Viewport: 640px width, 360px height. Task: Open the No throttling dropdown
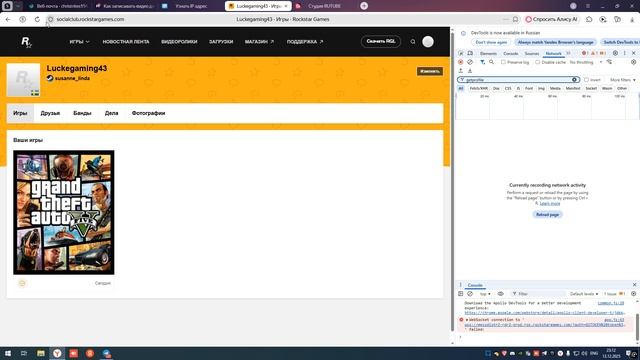tap(586, 62)
